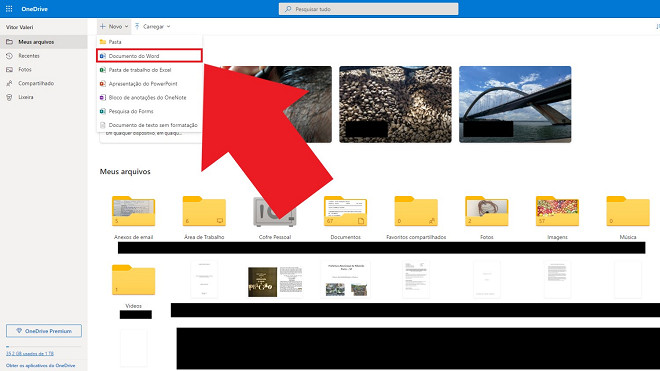Open the Novo dropdown button
Image resolution: width=660 pixels, height=371 pixels.
point(114,27)
